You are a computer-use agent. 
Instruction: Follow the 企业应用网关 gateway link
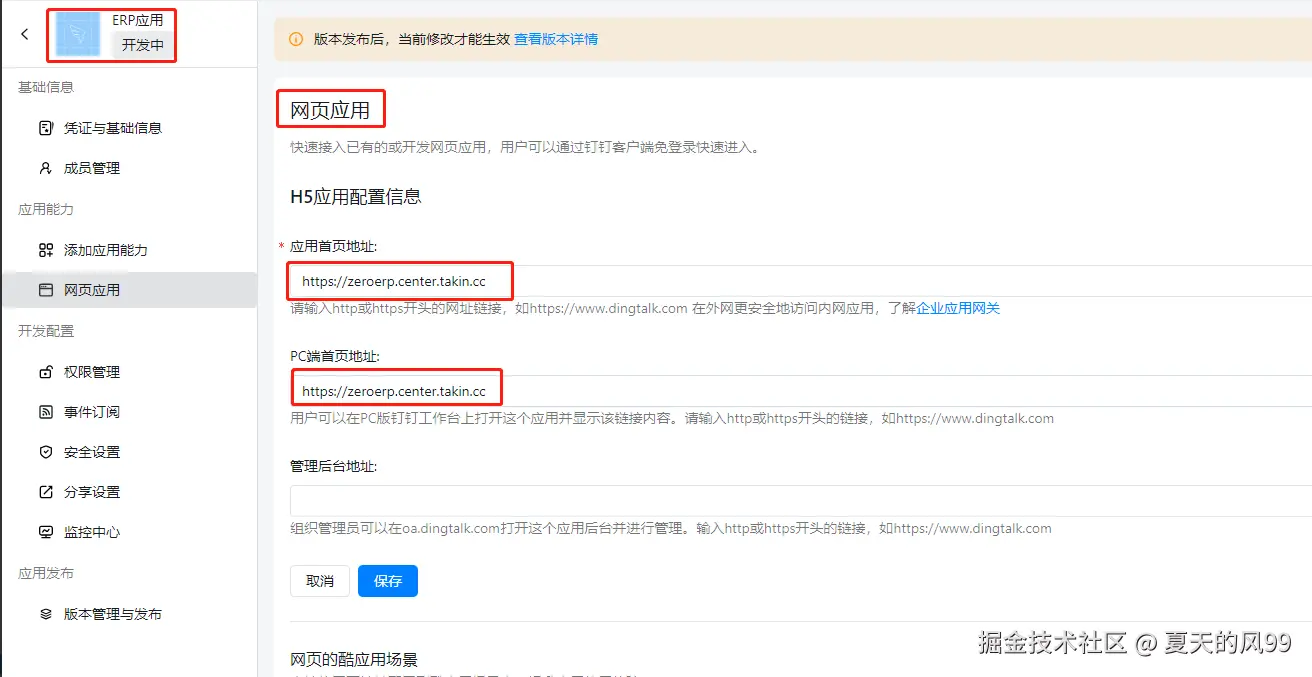point(957,309)
